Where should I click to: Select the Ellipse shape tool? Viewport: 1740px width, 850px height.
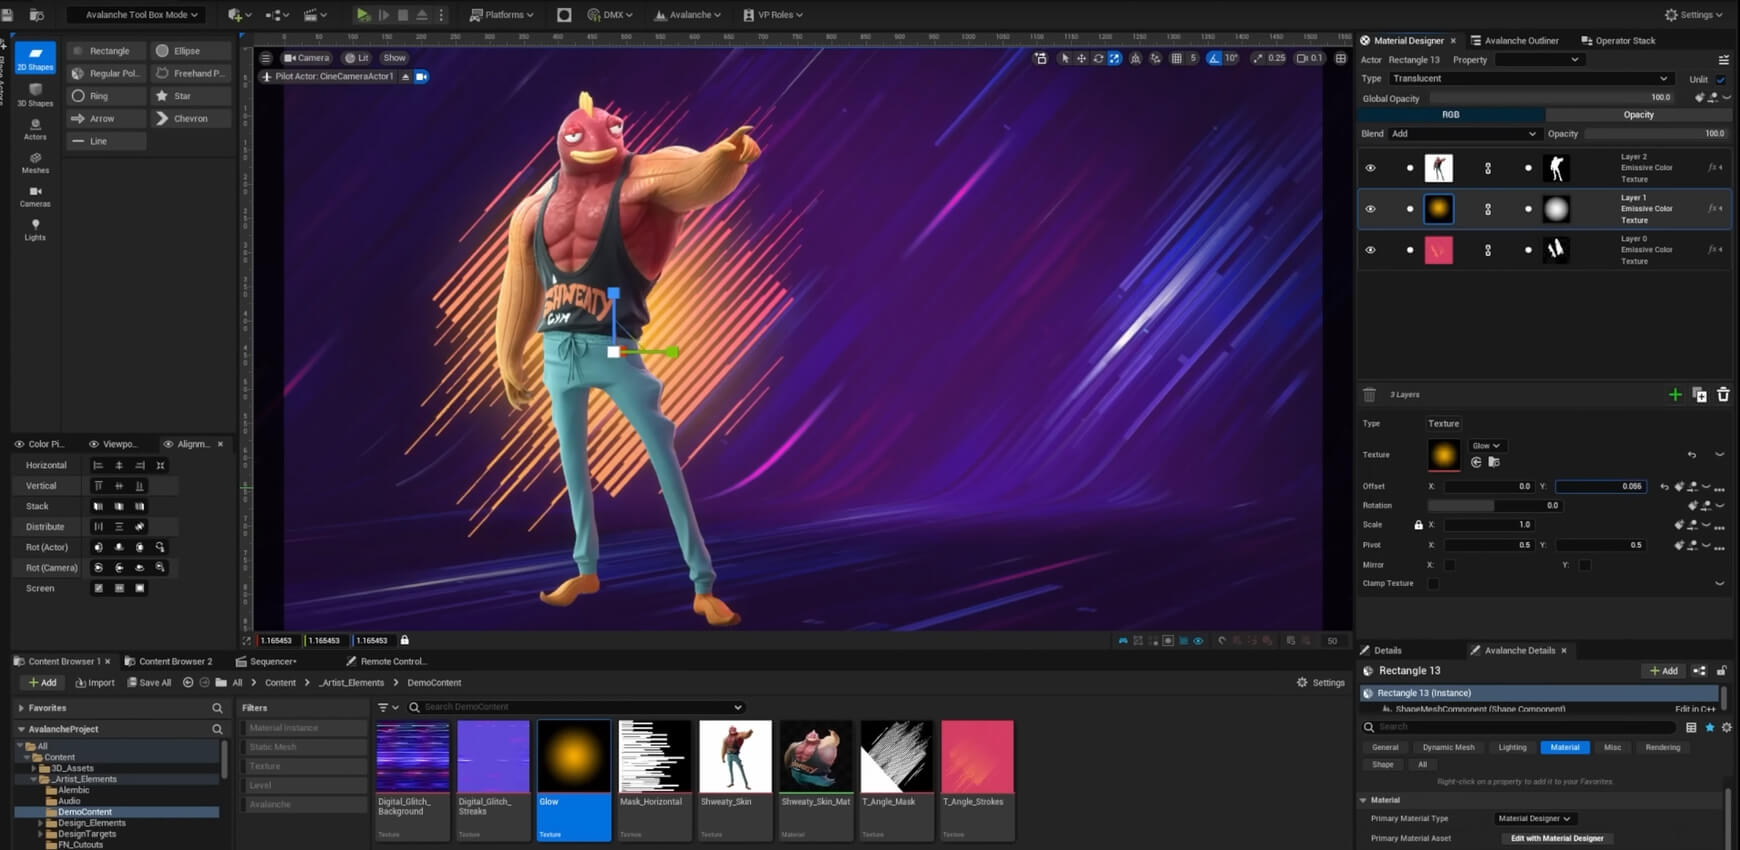tap(190, 51)
